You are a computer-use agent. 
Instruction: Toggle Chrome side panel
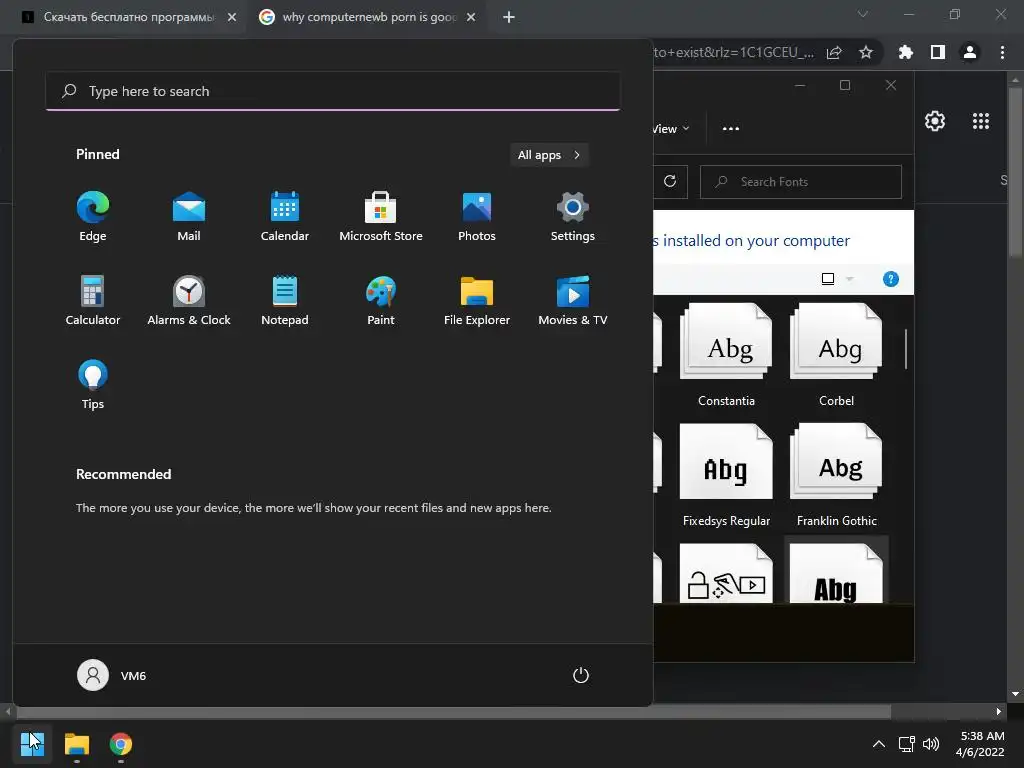point(938,52)
